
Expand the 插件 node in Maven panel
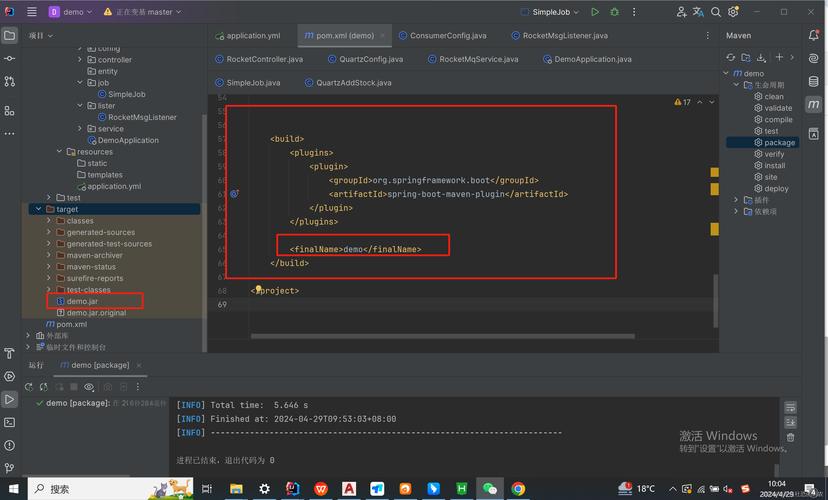[736, 200]
